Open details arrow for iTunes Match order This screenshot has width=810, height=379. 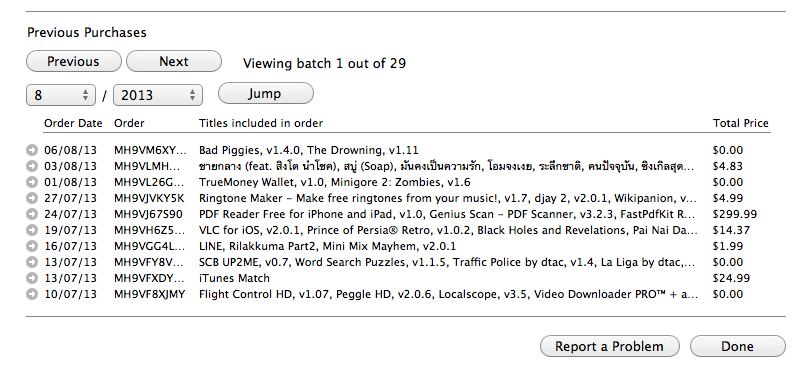point(32,278)
